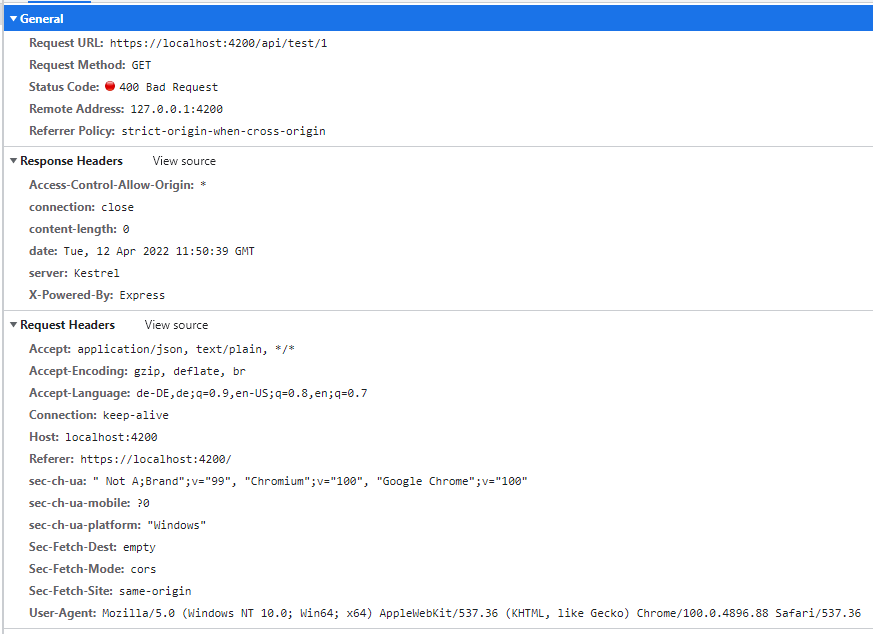Select the Accept-Encoding gzip, deflate, br value
The height and width of the screenshot is (634, 873).
(189, 371)
